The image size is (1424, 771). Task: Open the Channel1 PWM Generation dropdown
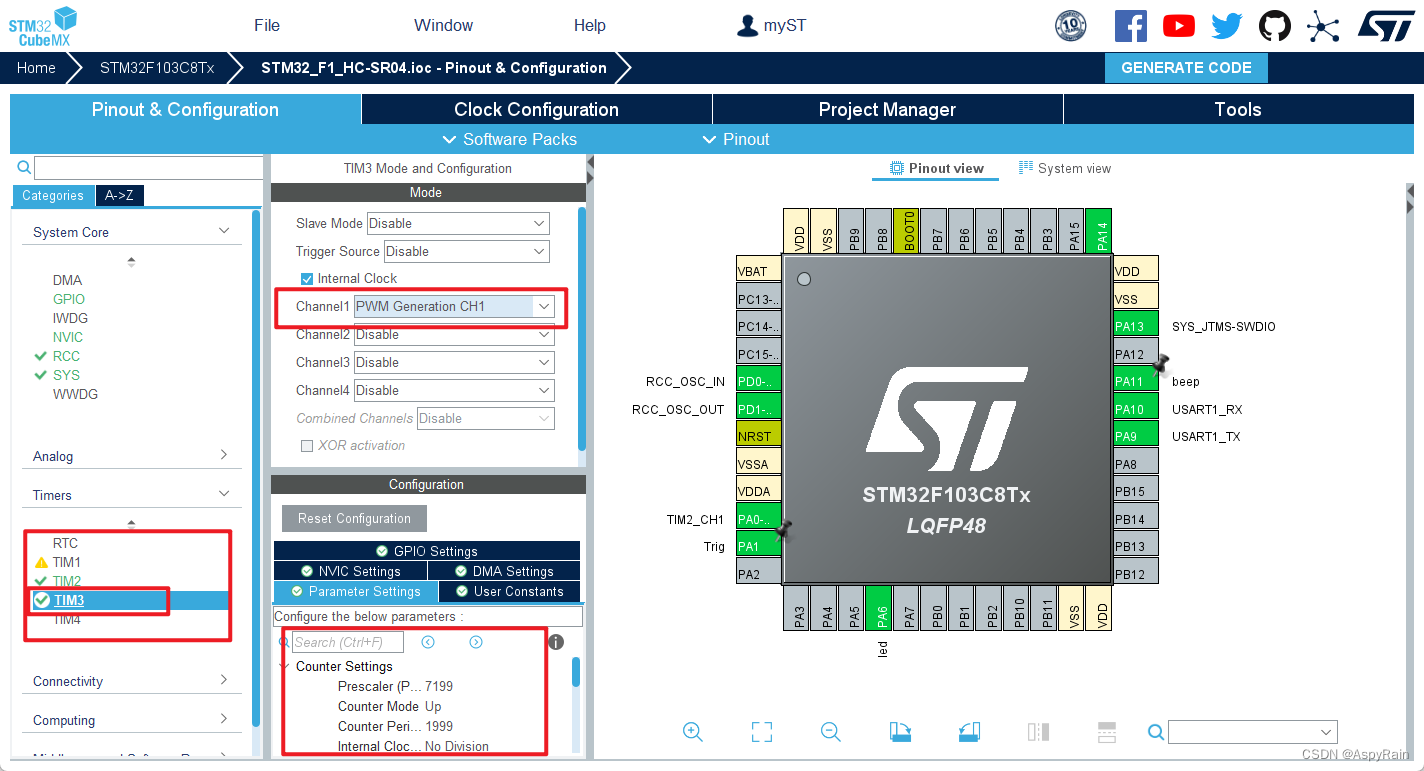455,306
